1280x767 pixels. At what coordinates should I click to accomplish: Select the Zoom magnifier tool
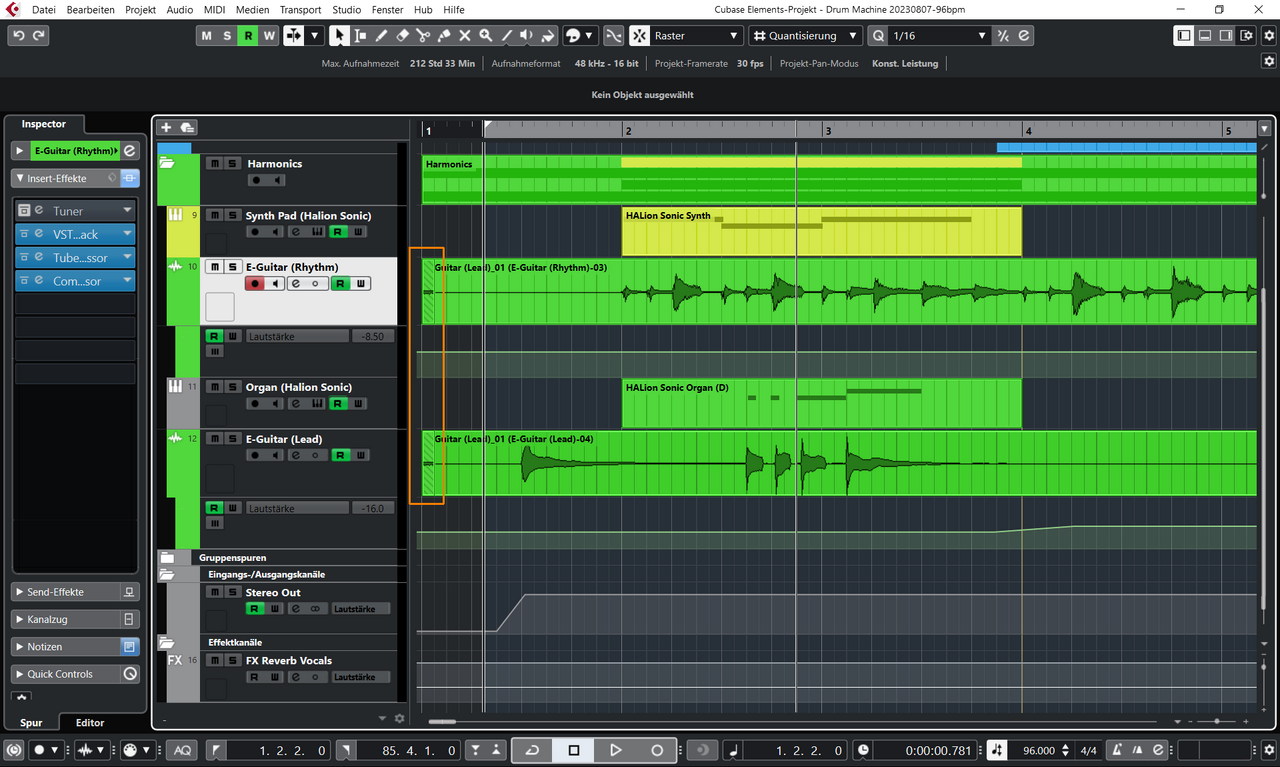pos(486,36)
